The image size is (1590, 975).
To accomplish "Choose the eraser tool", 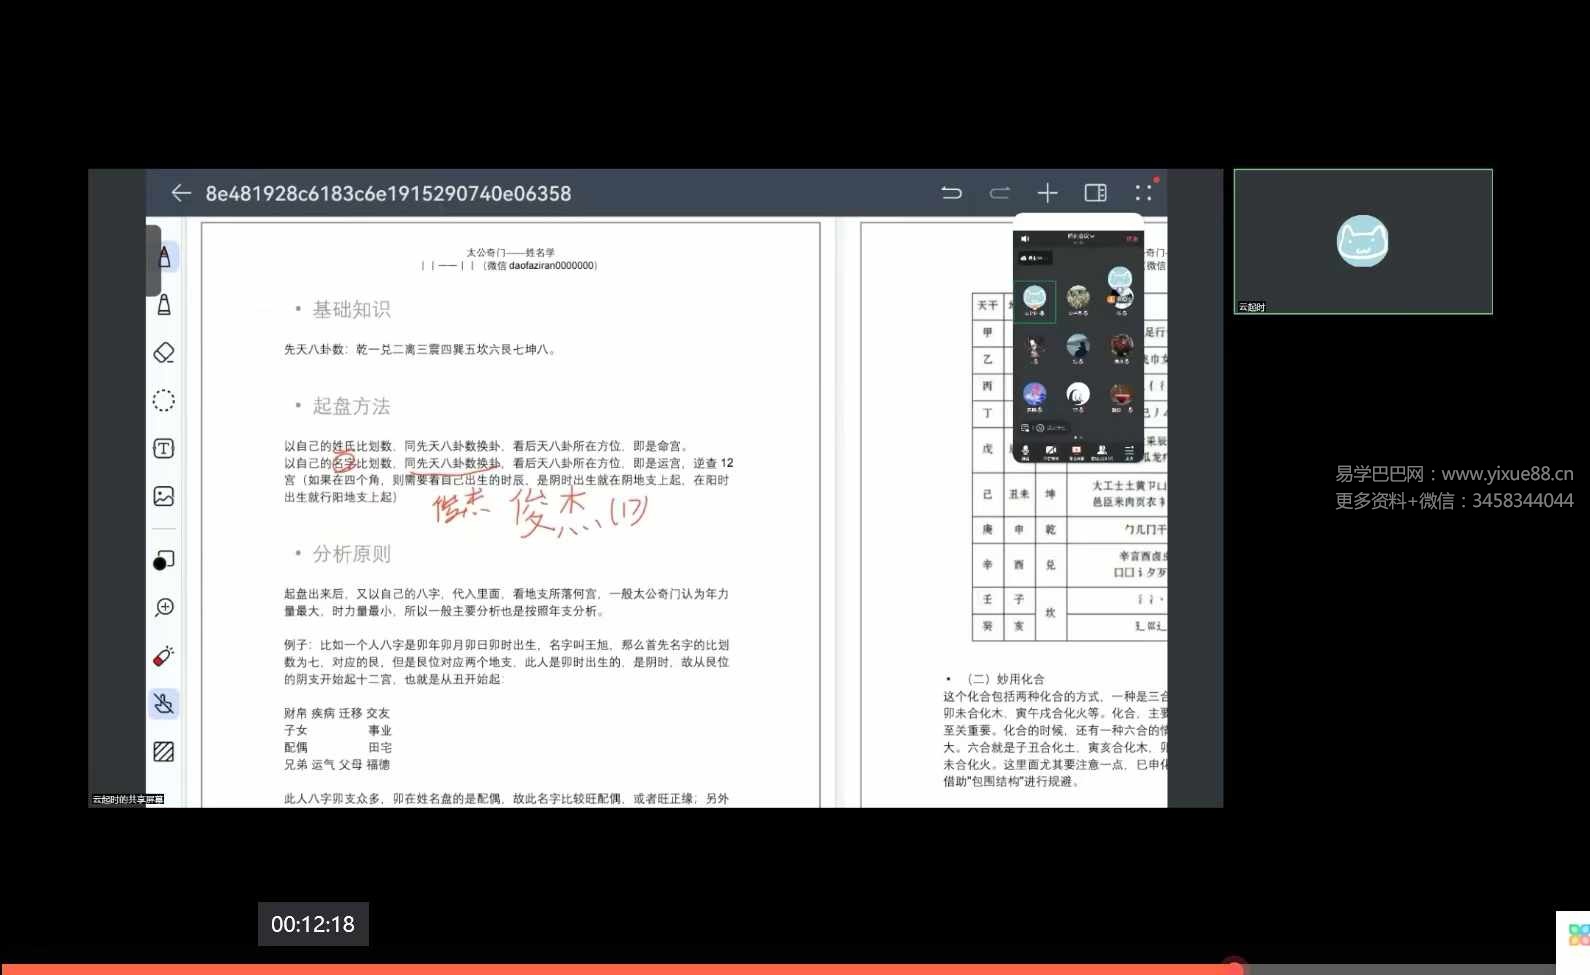I will click(164, 353).
